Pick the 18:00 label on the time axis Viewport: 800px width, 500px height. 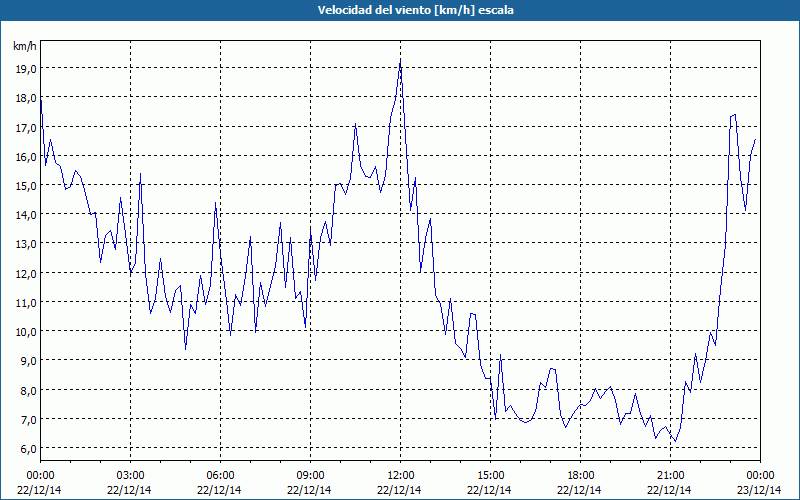[581, 476]
